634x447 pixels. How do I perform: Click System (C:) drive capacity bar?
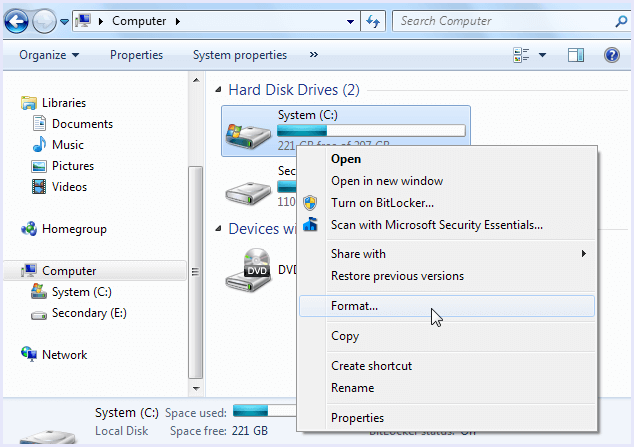[x=371, y=131]
